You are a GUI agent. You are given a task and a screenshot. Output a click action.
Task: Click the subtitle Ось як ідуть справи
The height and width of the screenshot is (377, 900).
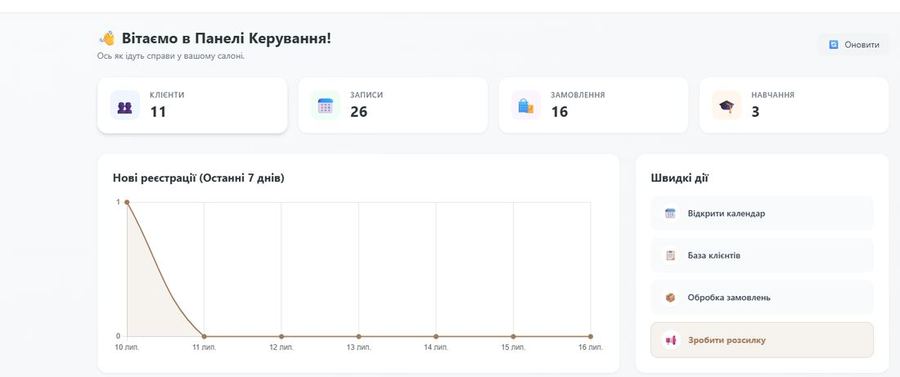pyautogui.click(x=171, y=56)
